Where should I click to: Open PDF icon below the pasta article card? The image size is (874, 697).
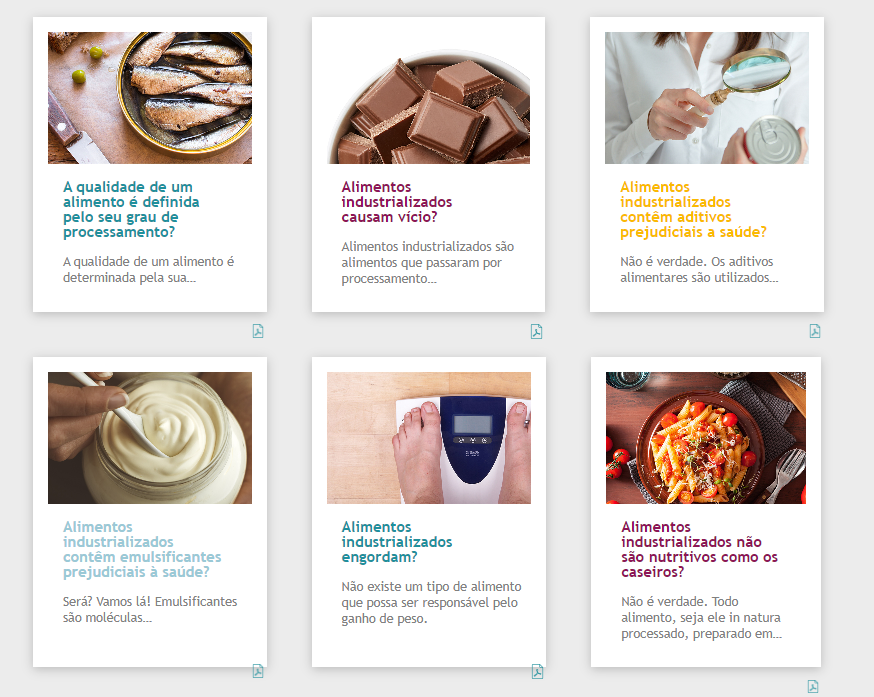coord(813,686)
